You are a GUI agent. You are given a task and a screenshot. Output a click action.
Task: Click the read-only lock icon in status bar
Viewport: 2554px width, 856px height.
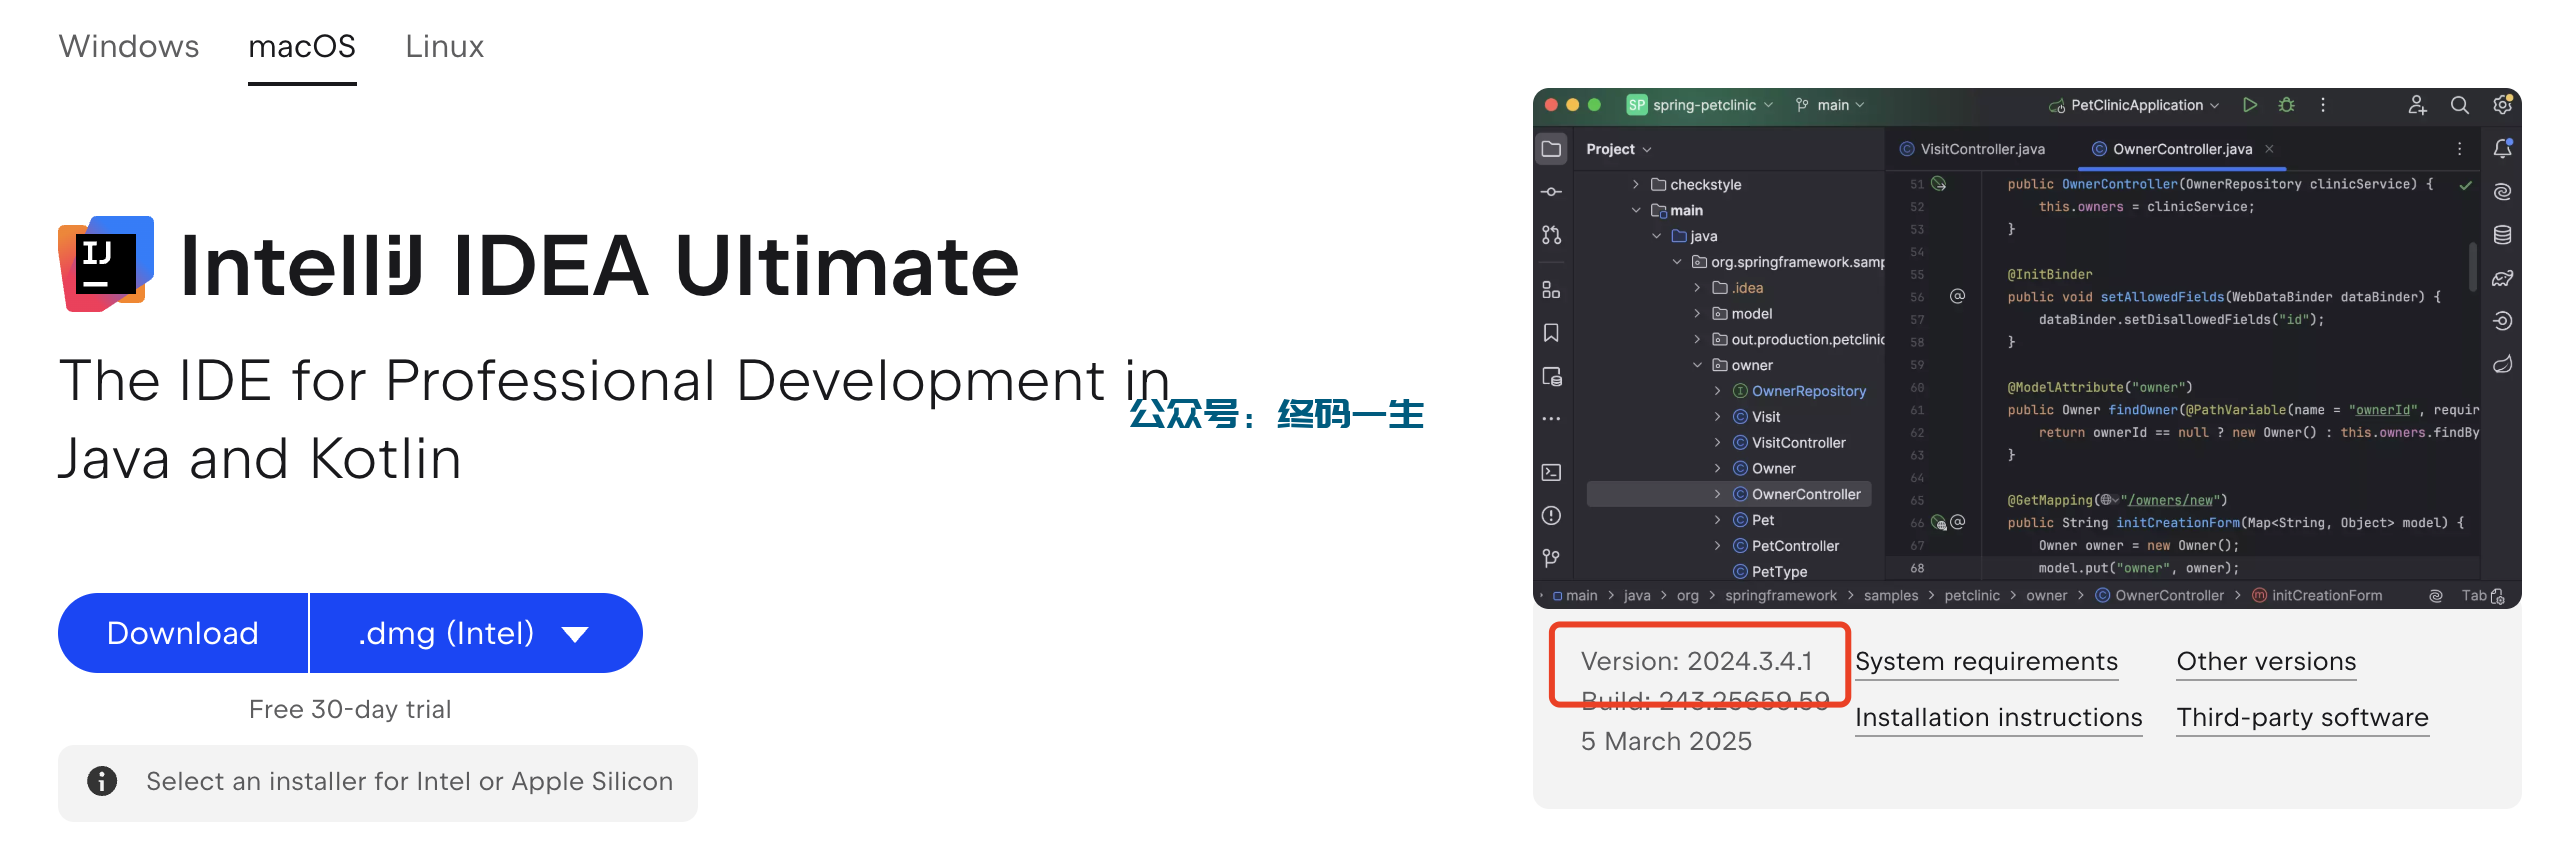(2498, 596)
